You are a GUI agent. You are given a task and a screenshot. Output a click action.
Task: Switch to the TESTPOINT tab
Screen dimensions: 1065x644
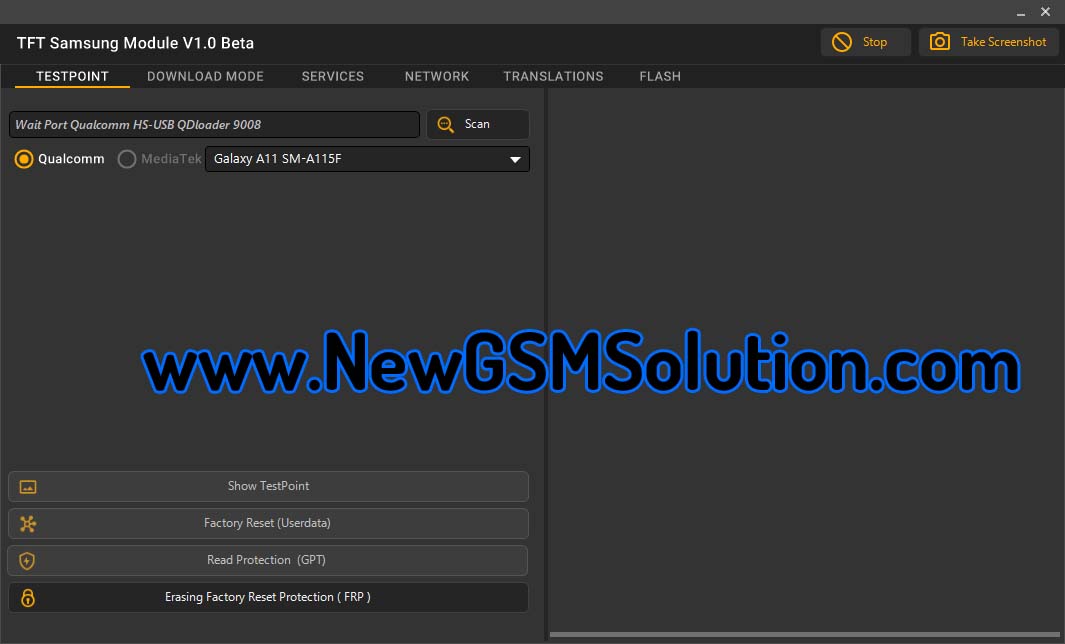pos(72,76)
